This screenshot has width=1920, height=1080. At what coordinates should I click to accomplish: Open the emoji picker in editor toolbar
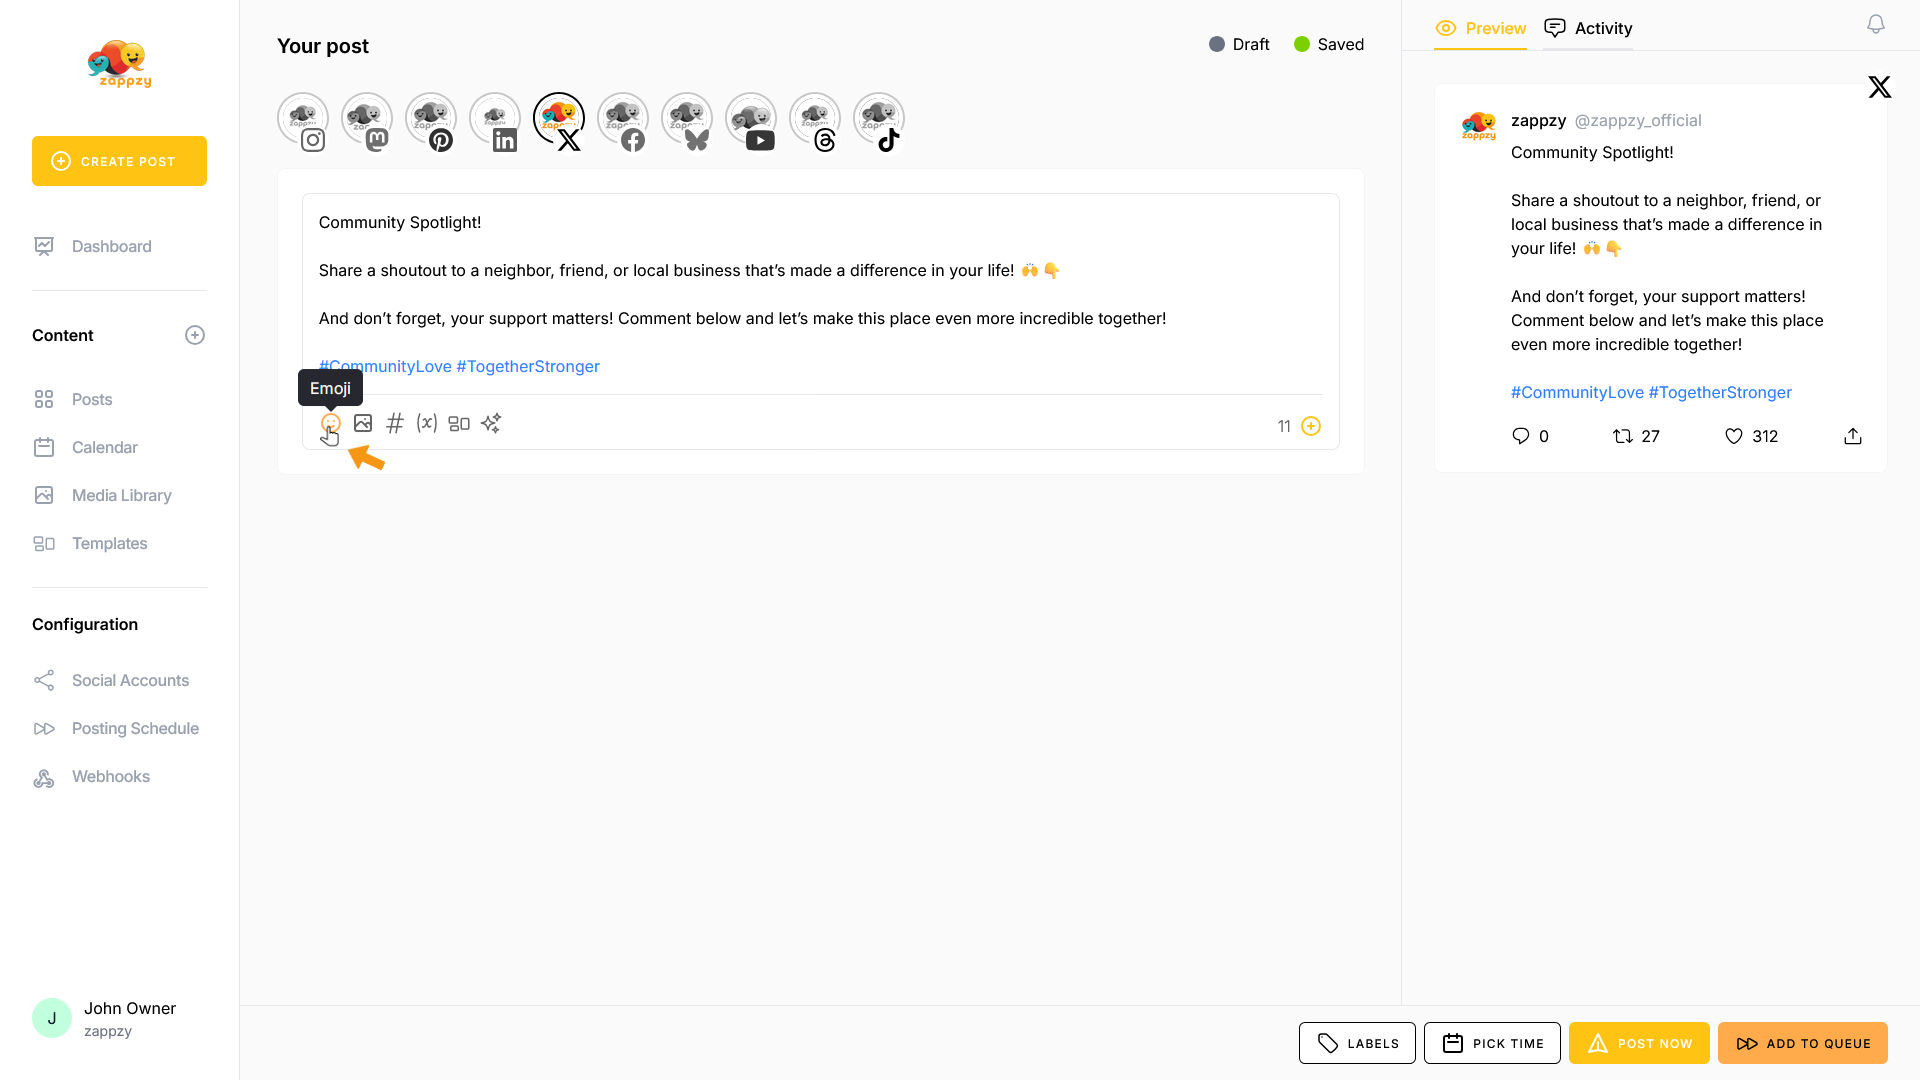pos(330,423)
